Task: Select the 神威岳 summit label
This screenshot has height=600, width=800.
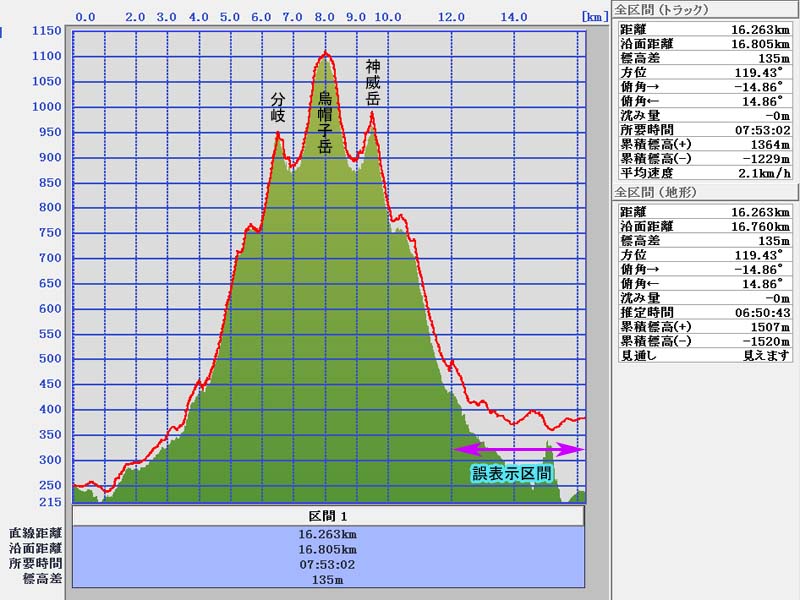Action: 373,83
